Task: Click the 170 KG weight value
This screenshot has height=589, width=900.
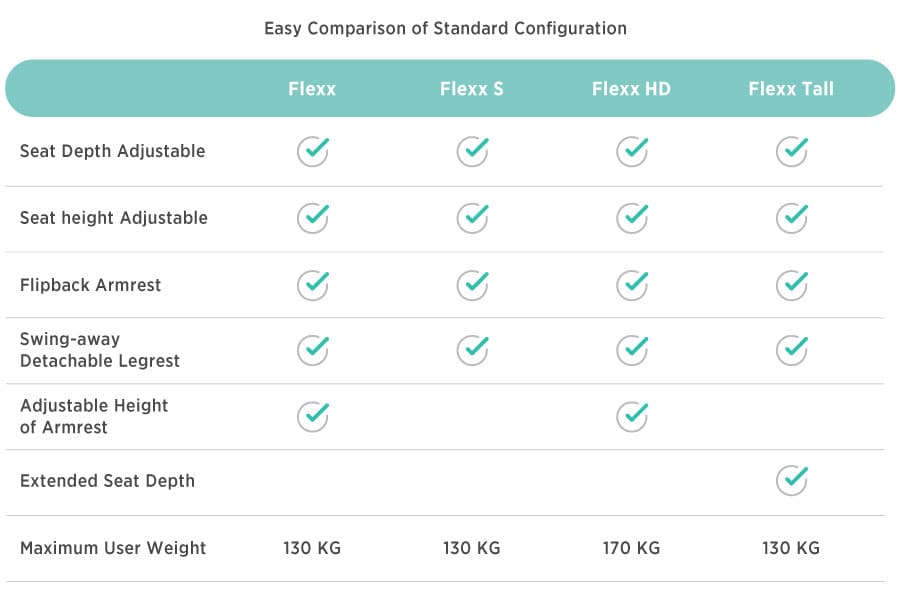Action: click(x=631, y=548)
